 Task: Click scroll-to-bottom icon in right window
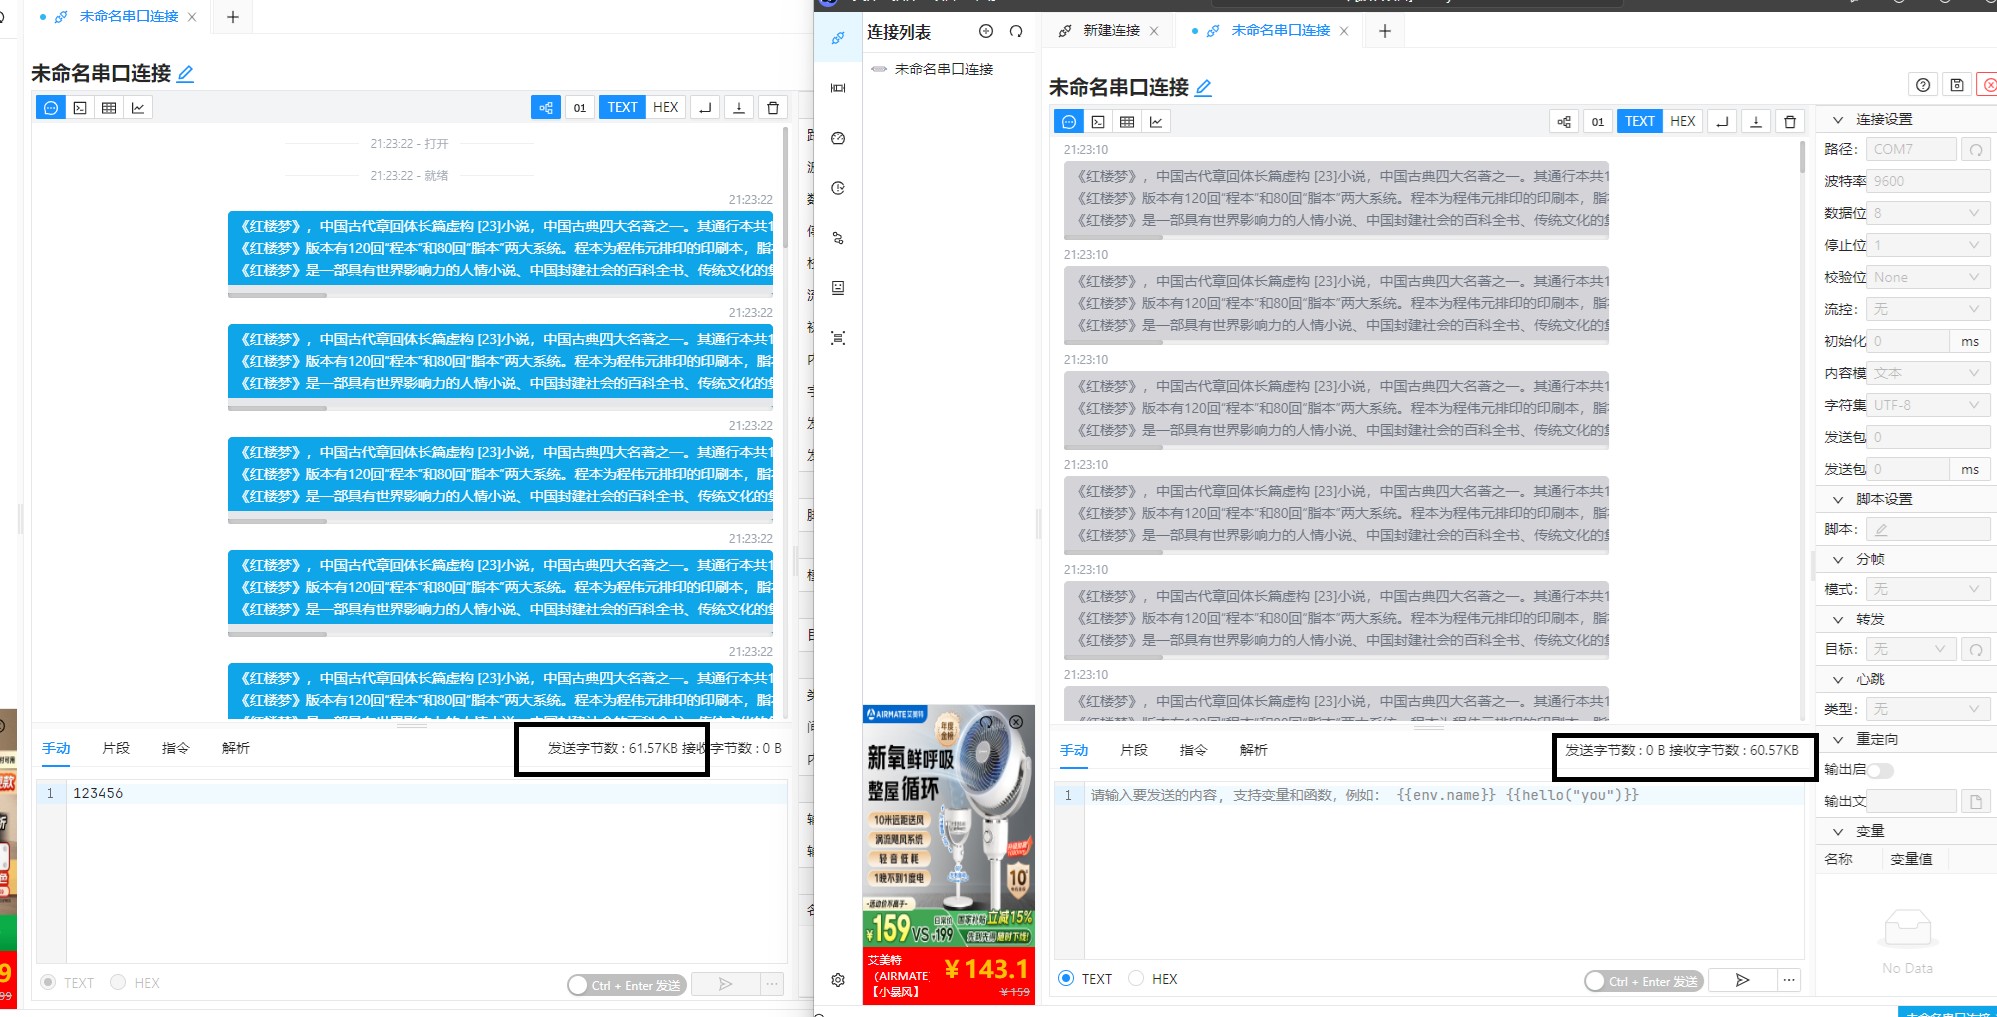tap(1756, 122)
